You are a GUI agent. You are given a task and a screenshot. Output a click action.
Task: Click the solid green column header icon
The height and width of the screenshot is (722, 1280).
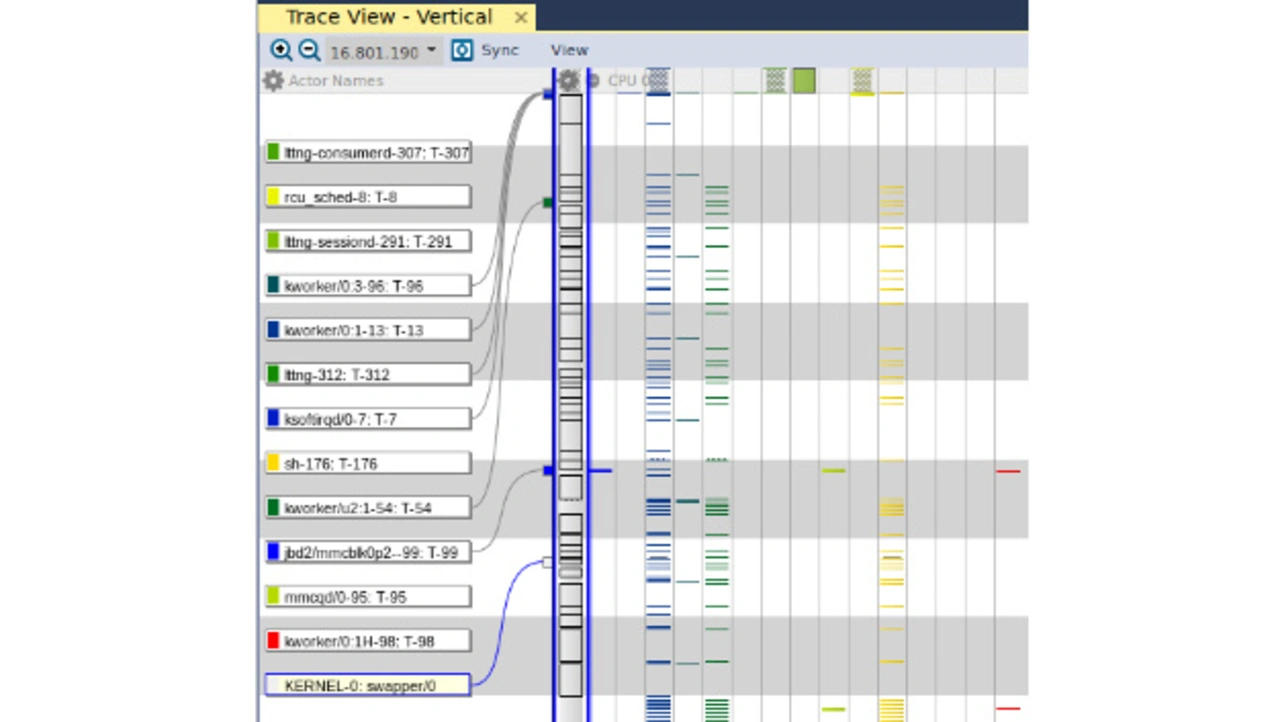tap(804, 80)
